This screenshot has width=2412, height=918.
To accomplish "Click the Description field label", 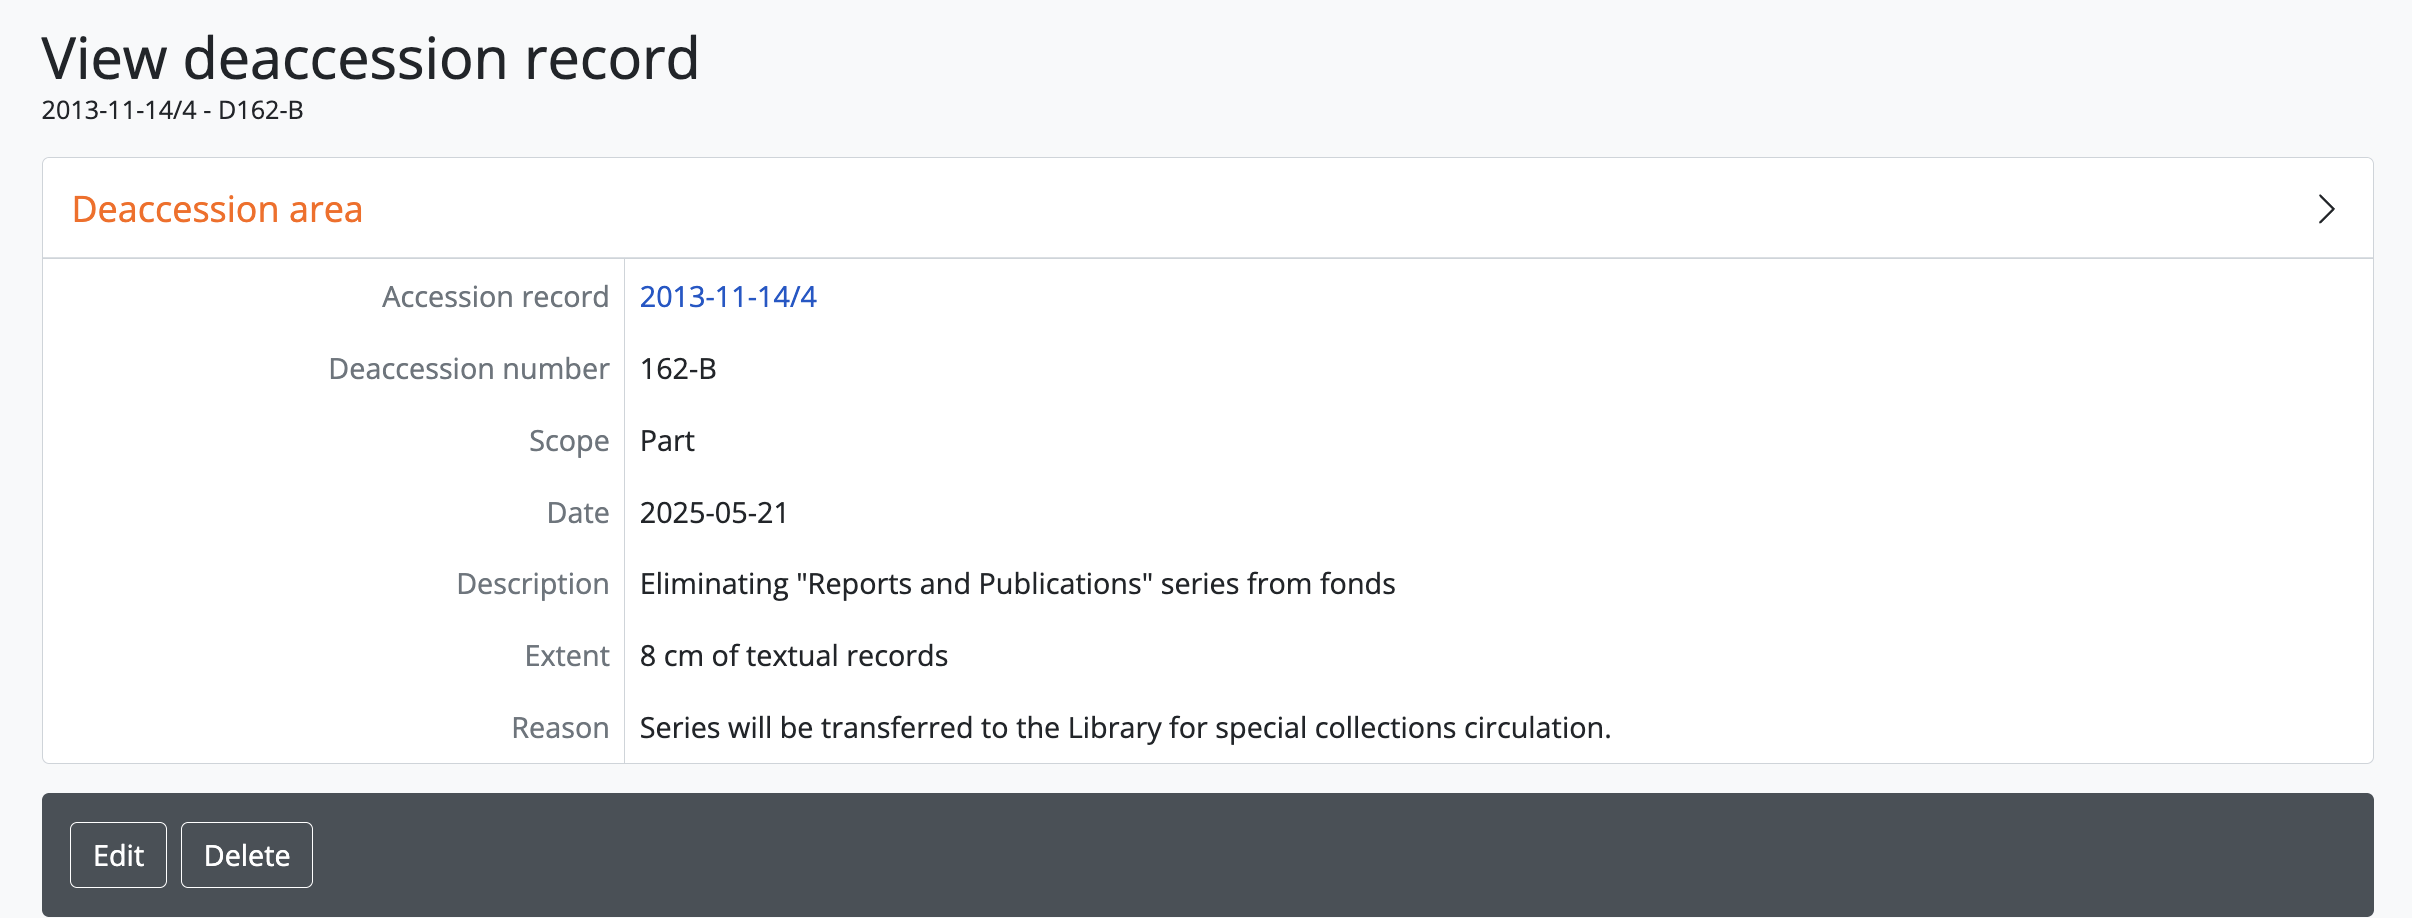I will pos(532,584).
